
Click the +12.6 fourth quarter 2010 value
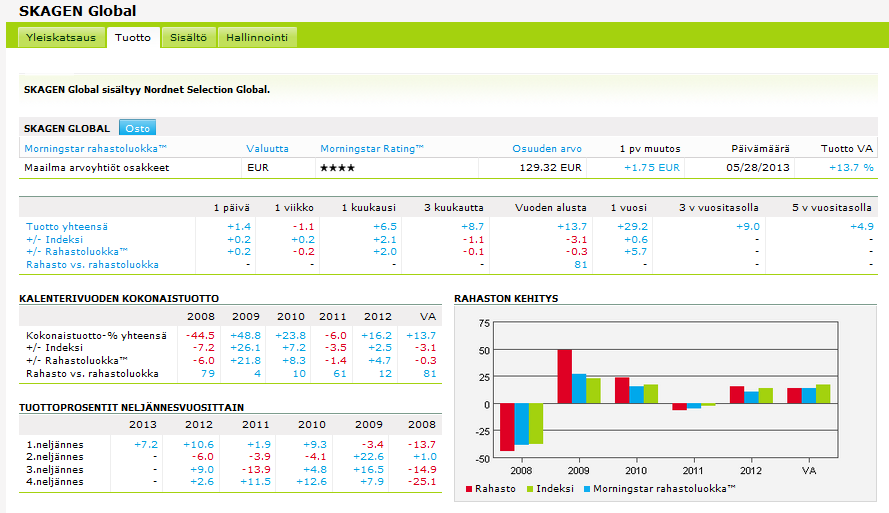pos(311,482)
